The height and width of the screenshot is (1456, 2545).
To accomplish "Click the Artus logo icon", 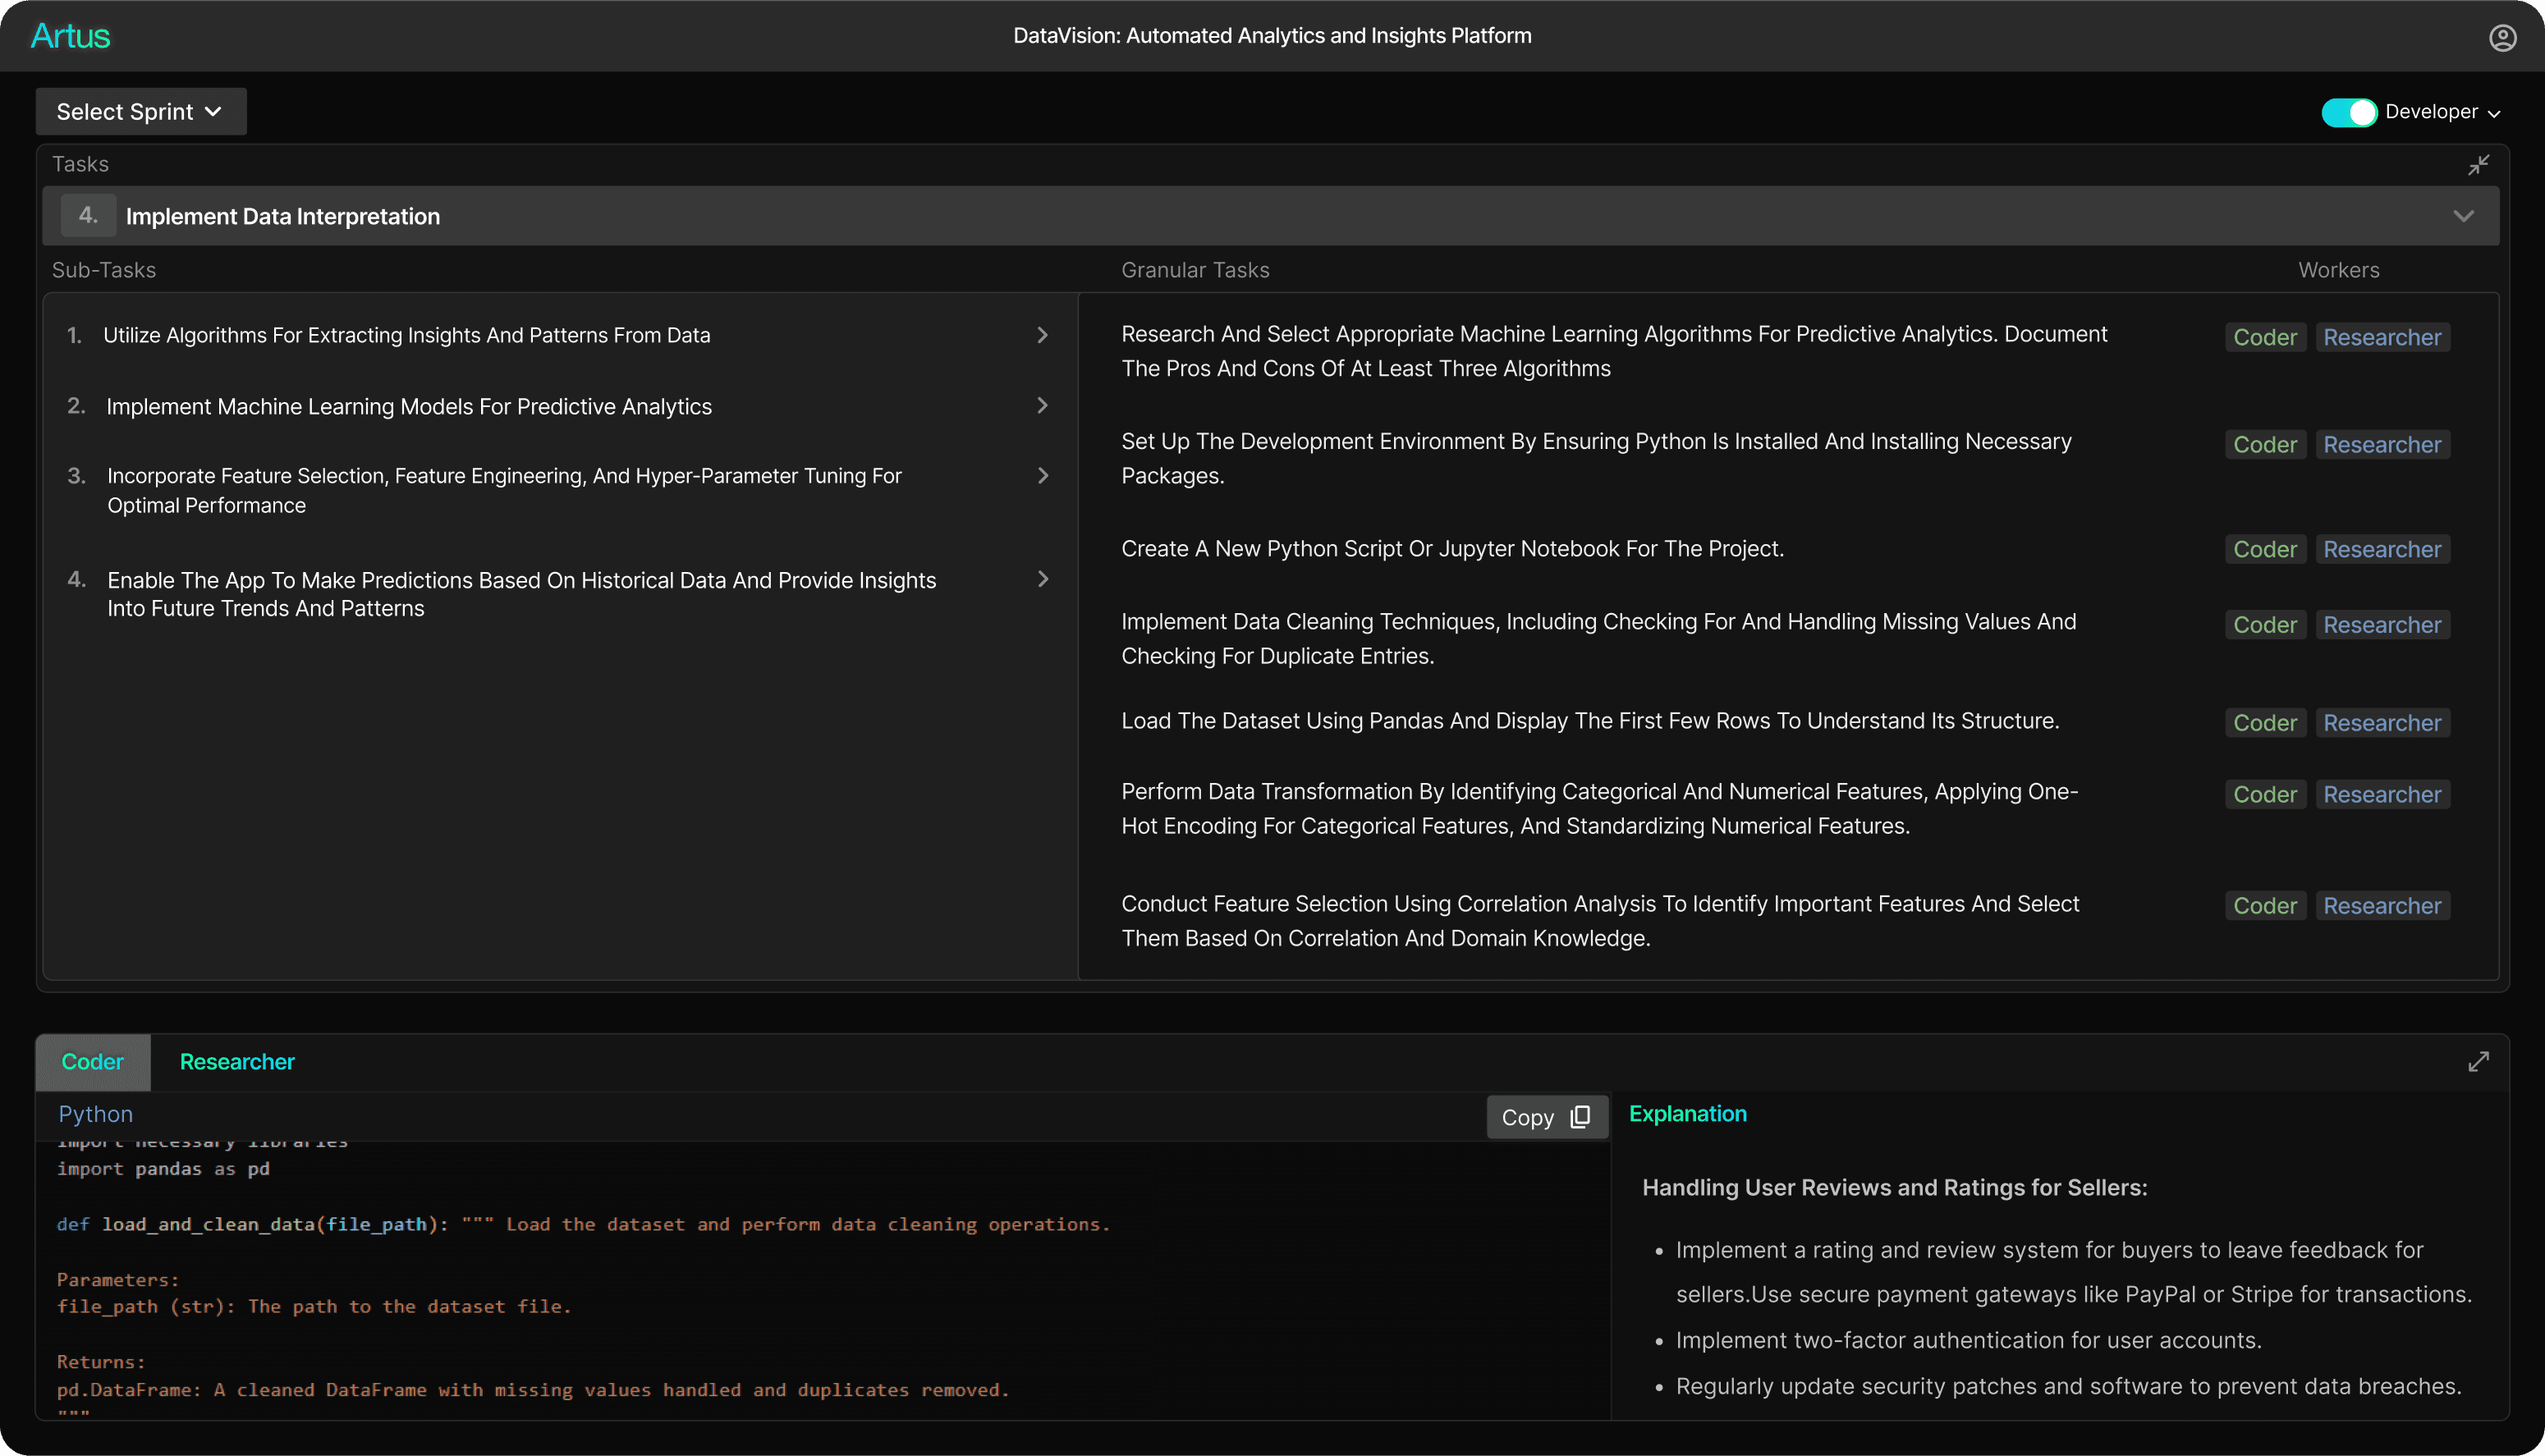I will pyautogui.click(x=71, y=35).
